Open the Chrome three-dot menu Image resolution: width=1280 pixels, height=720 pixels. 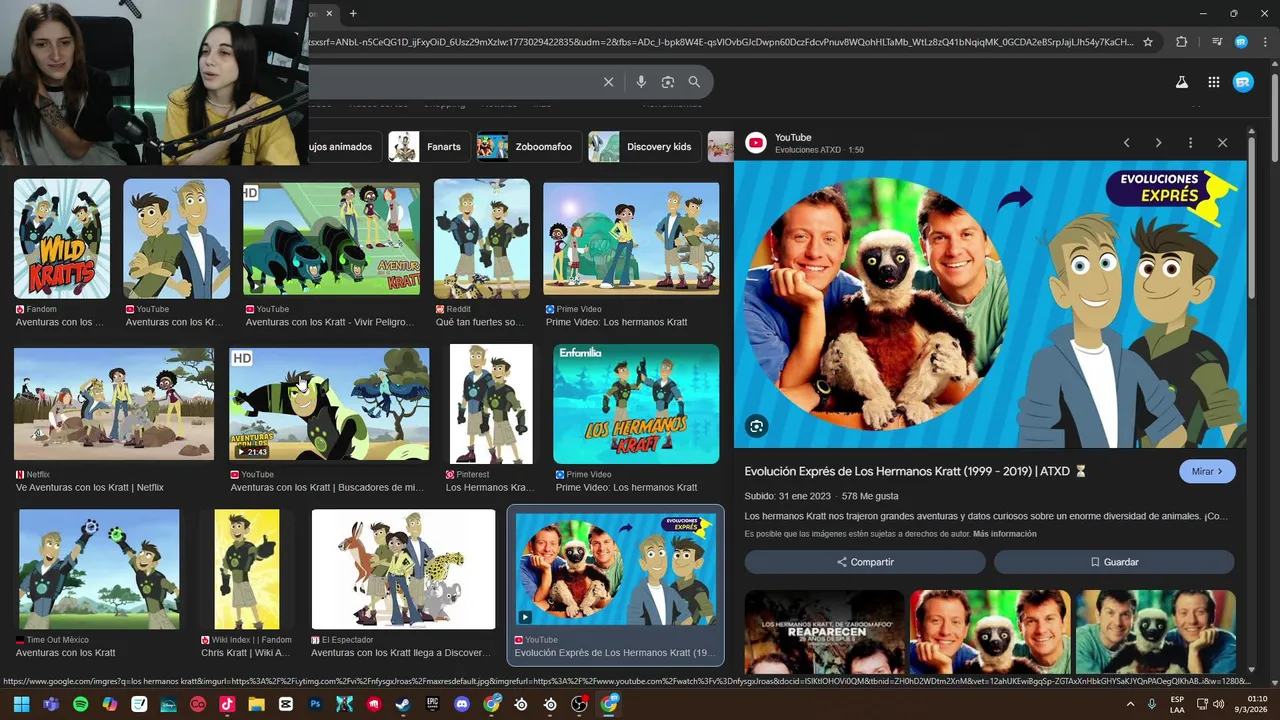1264,42
